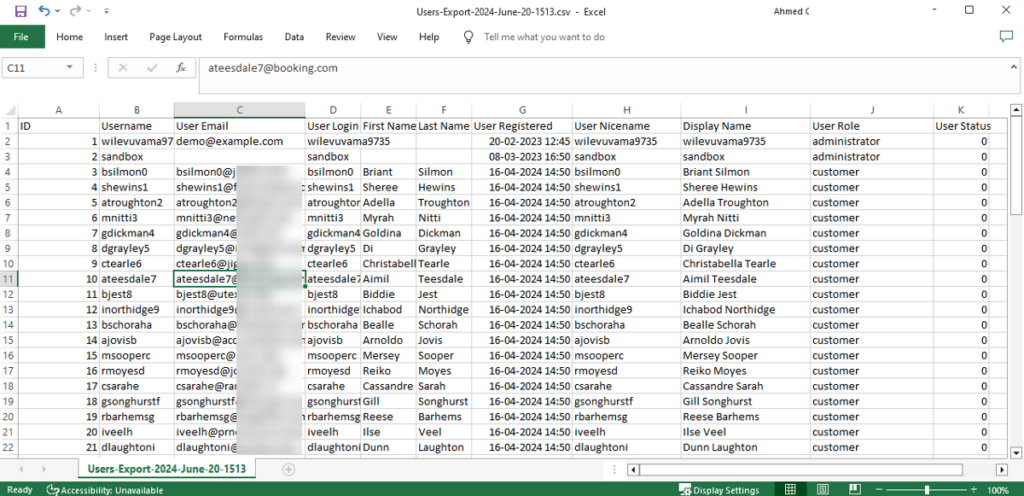Click Display Name cell 'Ilse Veel'
The width and height of the screenshot is (1024, 496).
coord(745,432)
